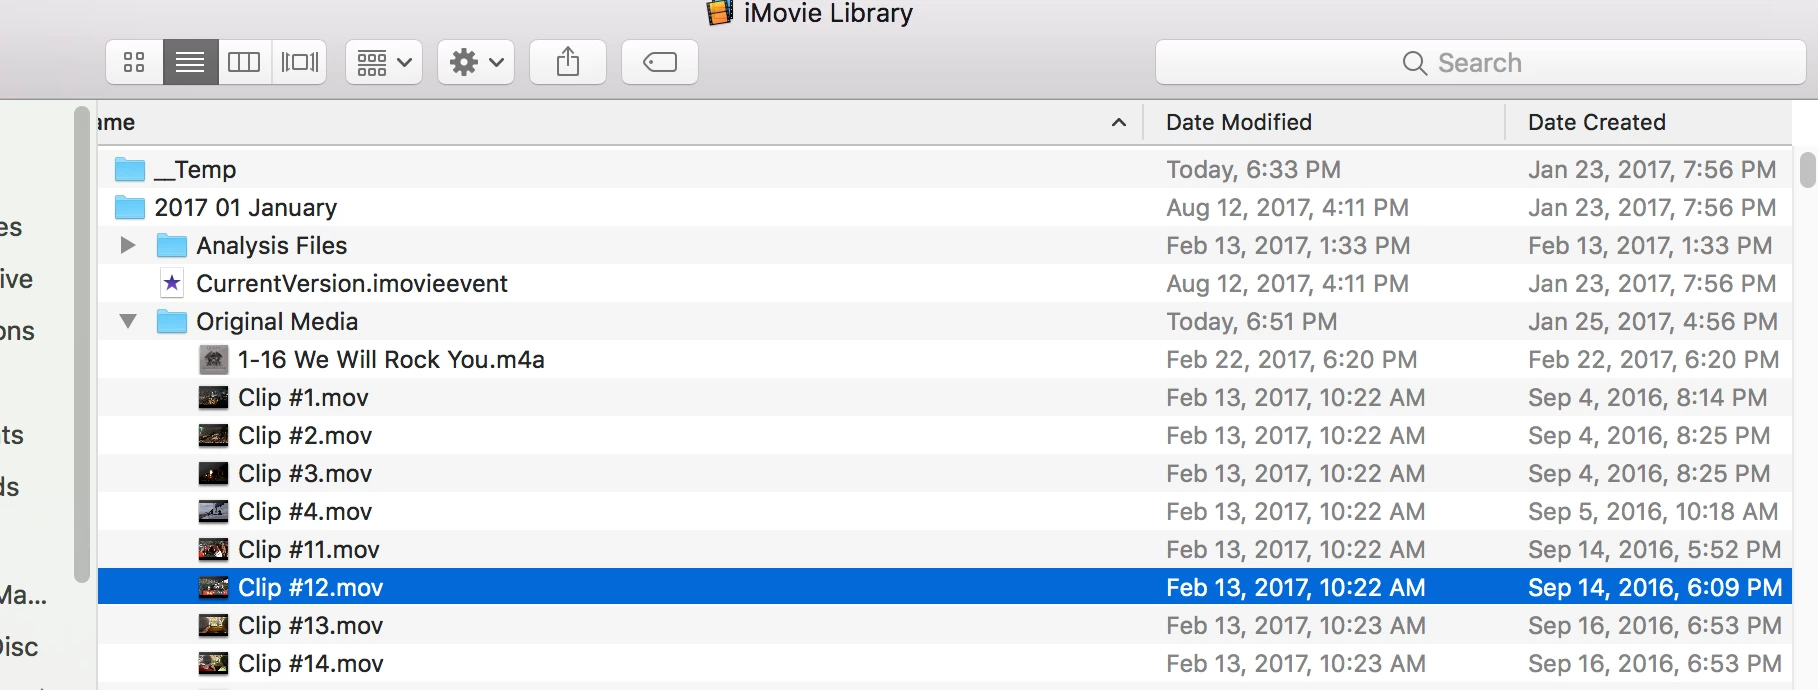The width and height of the screenshot is (1818, 690).
Task: Select the Analysis Files name
Action: click(x=271, y=245)
